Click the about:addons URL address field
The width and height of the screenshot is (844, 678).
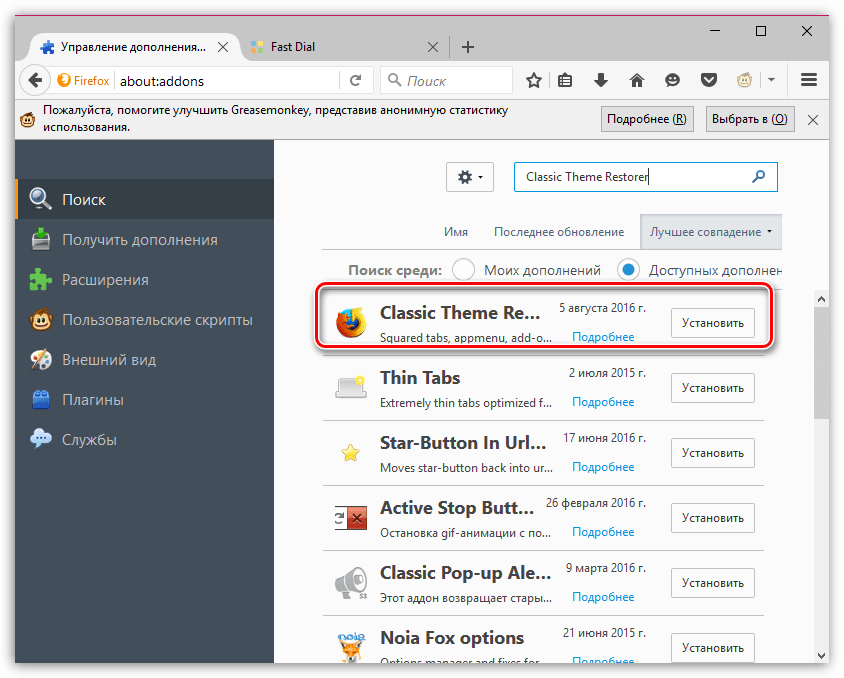pos(225,80)
